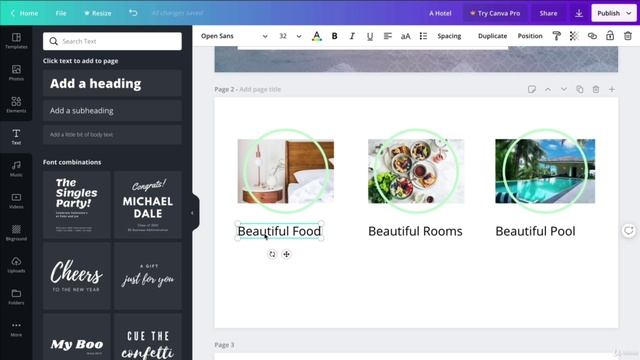Open the Spacing options
640x360 pixels.
449,36
